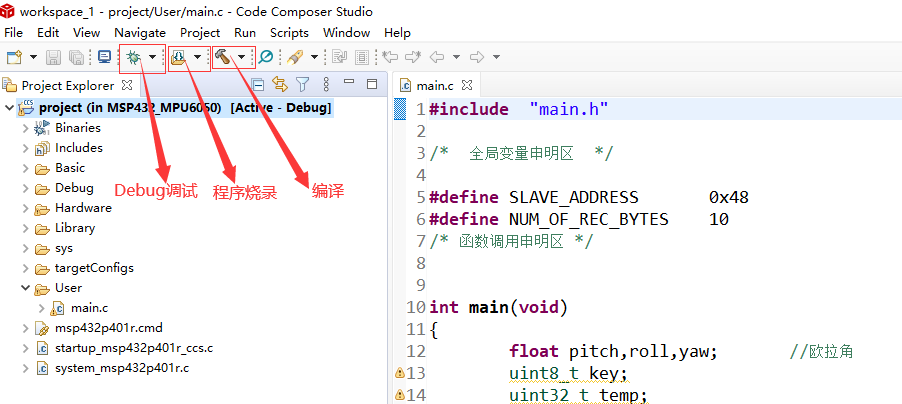Open the Edit menu
The width and height of the screenshot is (902, 404).
point(48,32)
